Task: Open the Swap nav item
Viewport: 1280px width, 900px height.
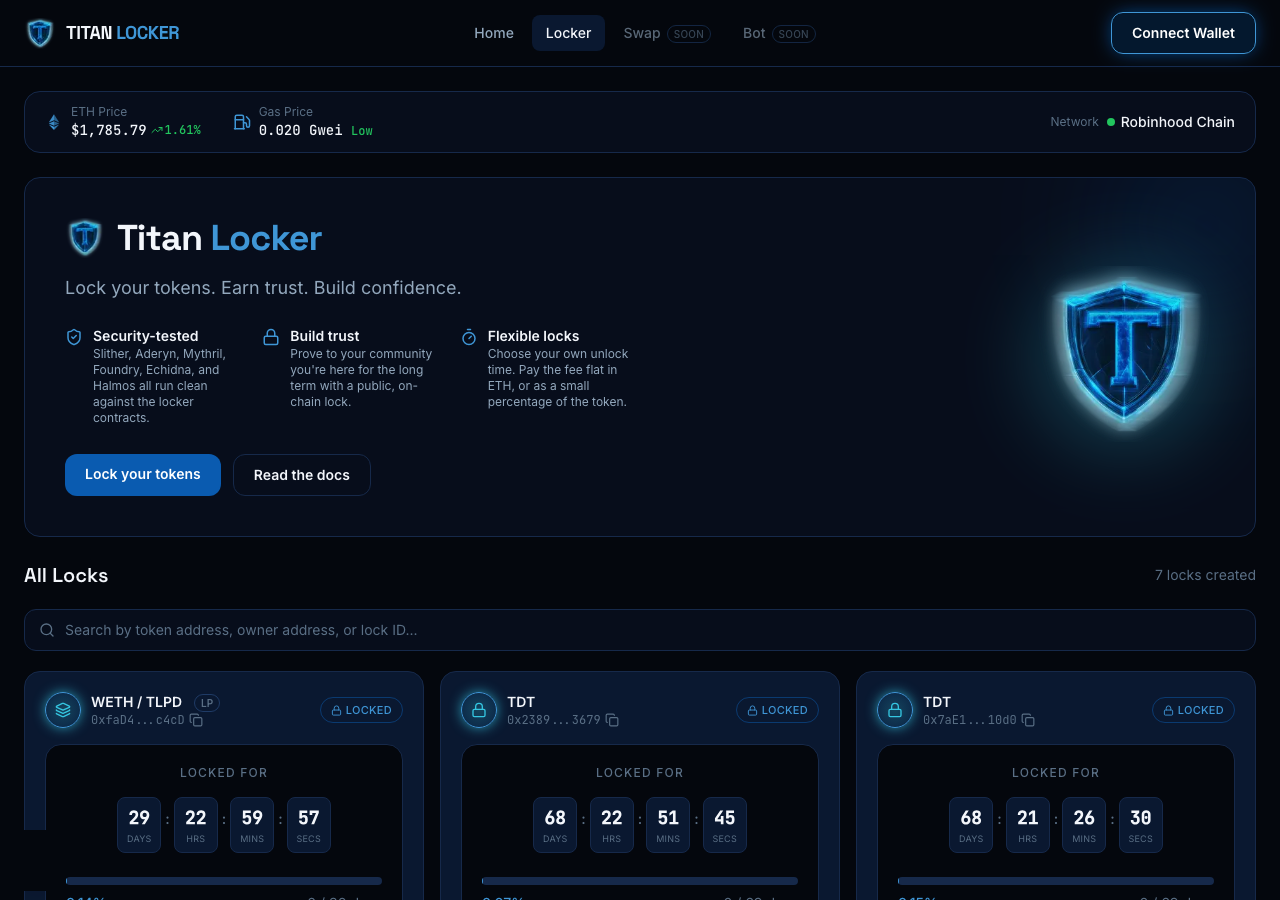Action: click(x=666, y=33)
